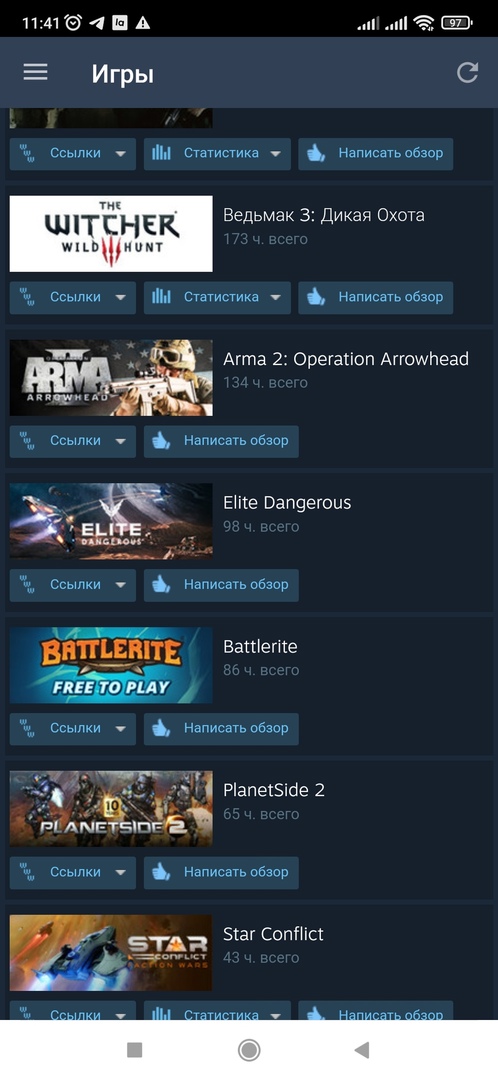Click Написать обзор for Elite Dangerous
The image size is (498, 1080).
coord(221,584)
